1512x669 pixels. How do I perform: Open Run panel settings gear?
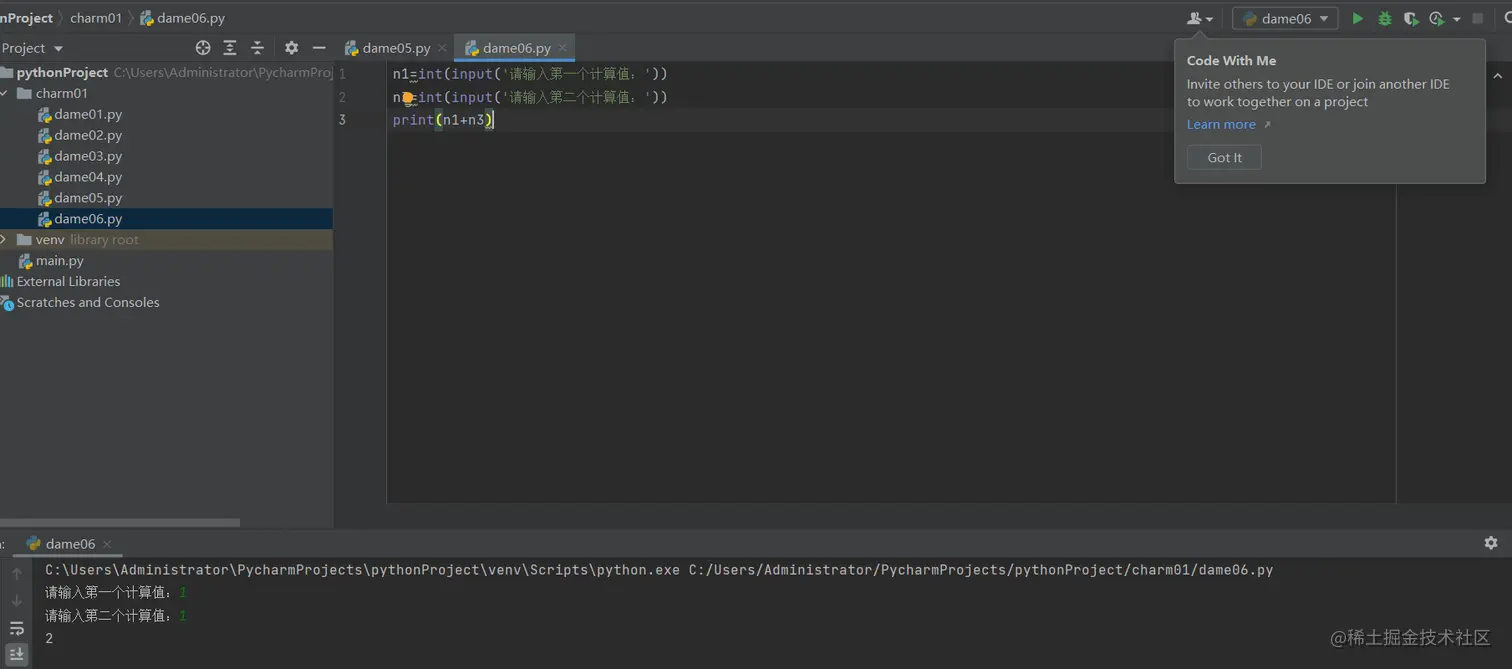click(x=1491, y=543)
